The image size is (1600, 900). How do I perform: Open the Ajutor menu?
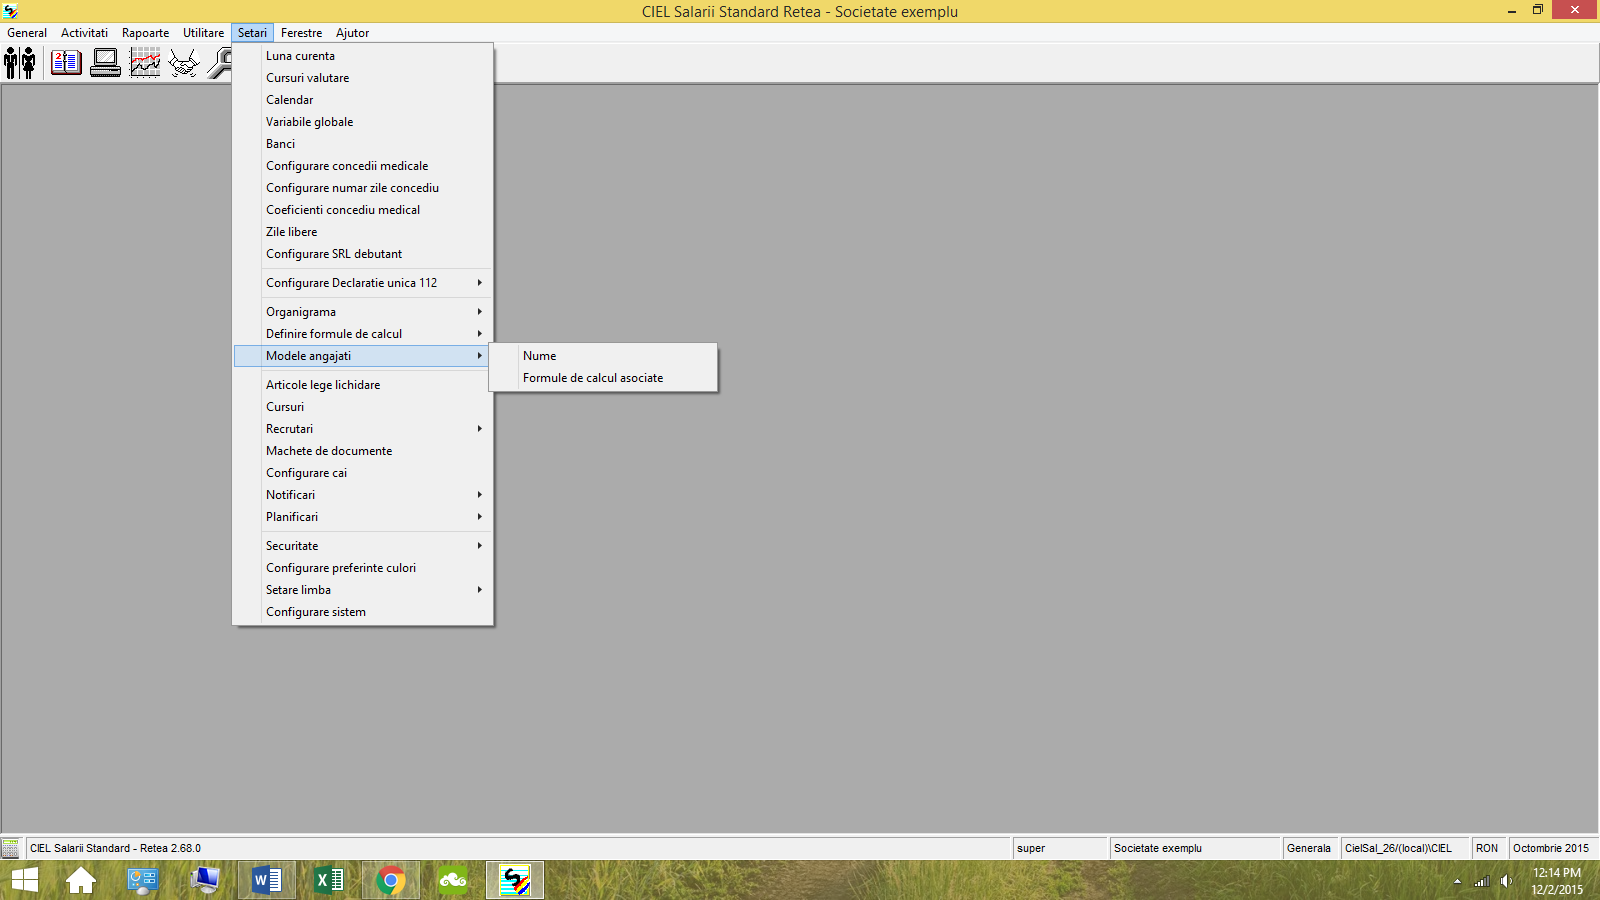pyautogui.click(x=352, y=33)
